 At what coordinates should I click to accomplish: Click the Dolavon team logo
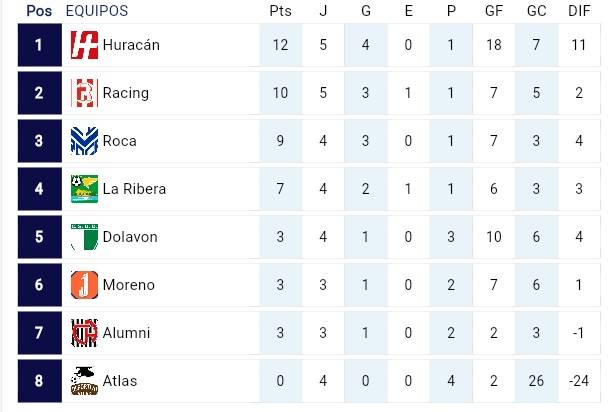point(84,237)
